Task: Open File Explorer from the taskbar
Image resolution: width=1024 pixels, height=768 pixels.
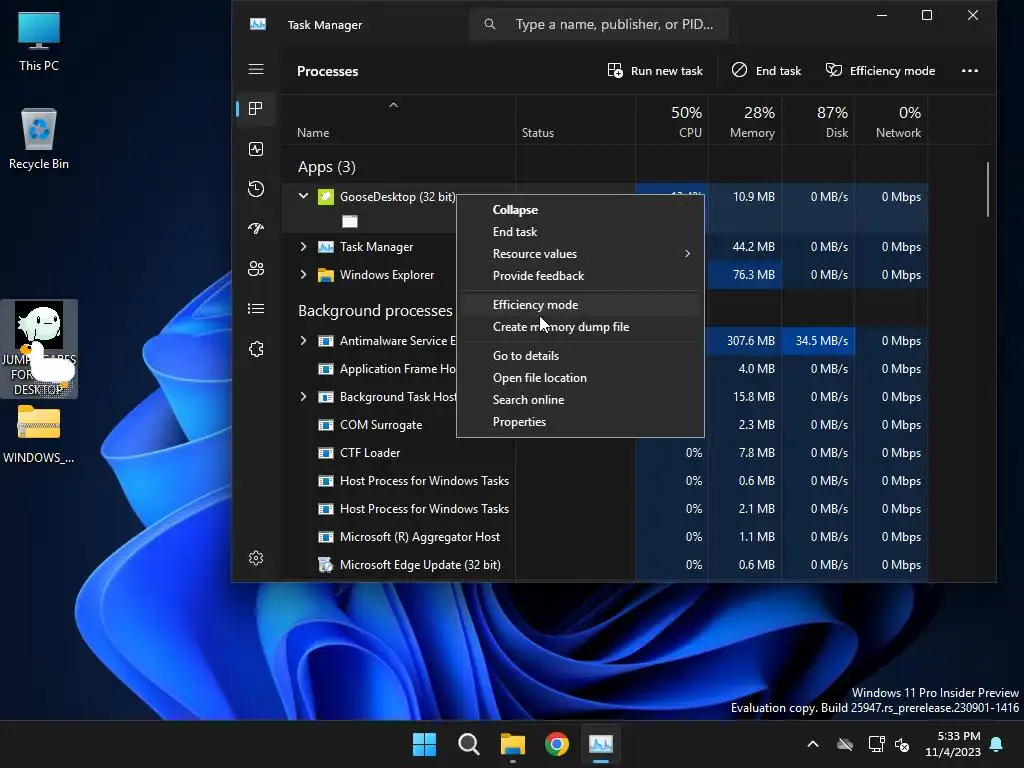Action: (x=513, y=744)
